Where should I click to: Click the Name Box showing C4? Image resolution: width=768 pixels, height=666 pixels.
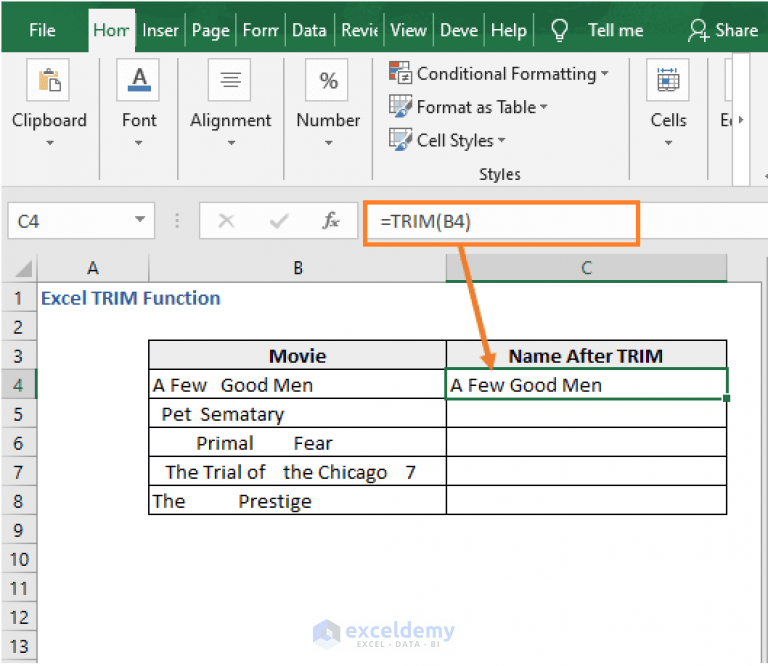(x=71, y=221)
